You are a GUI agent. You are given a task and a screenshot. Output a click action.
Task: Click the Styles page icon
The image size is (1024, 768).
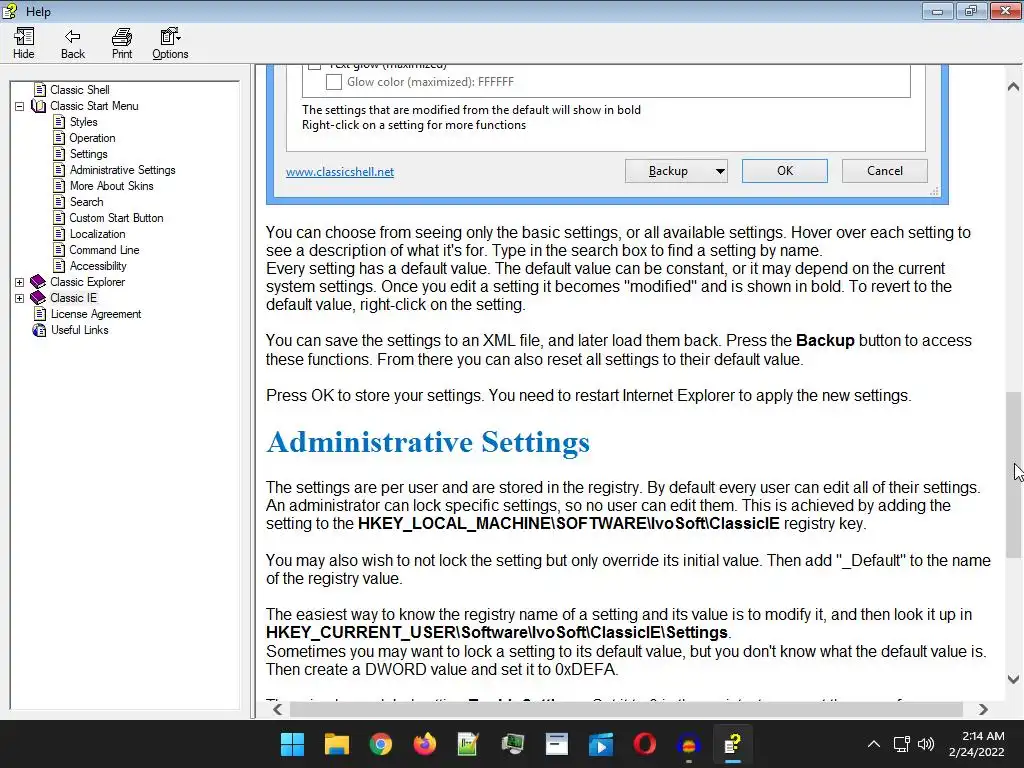59,122
